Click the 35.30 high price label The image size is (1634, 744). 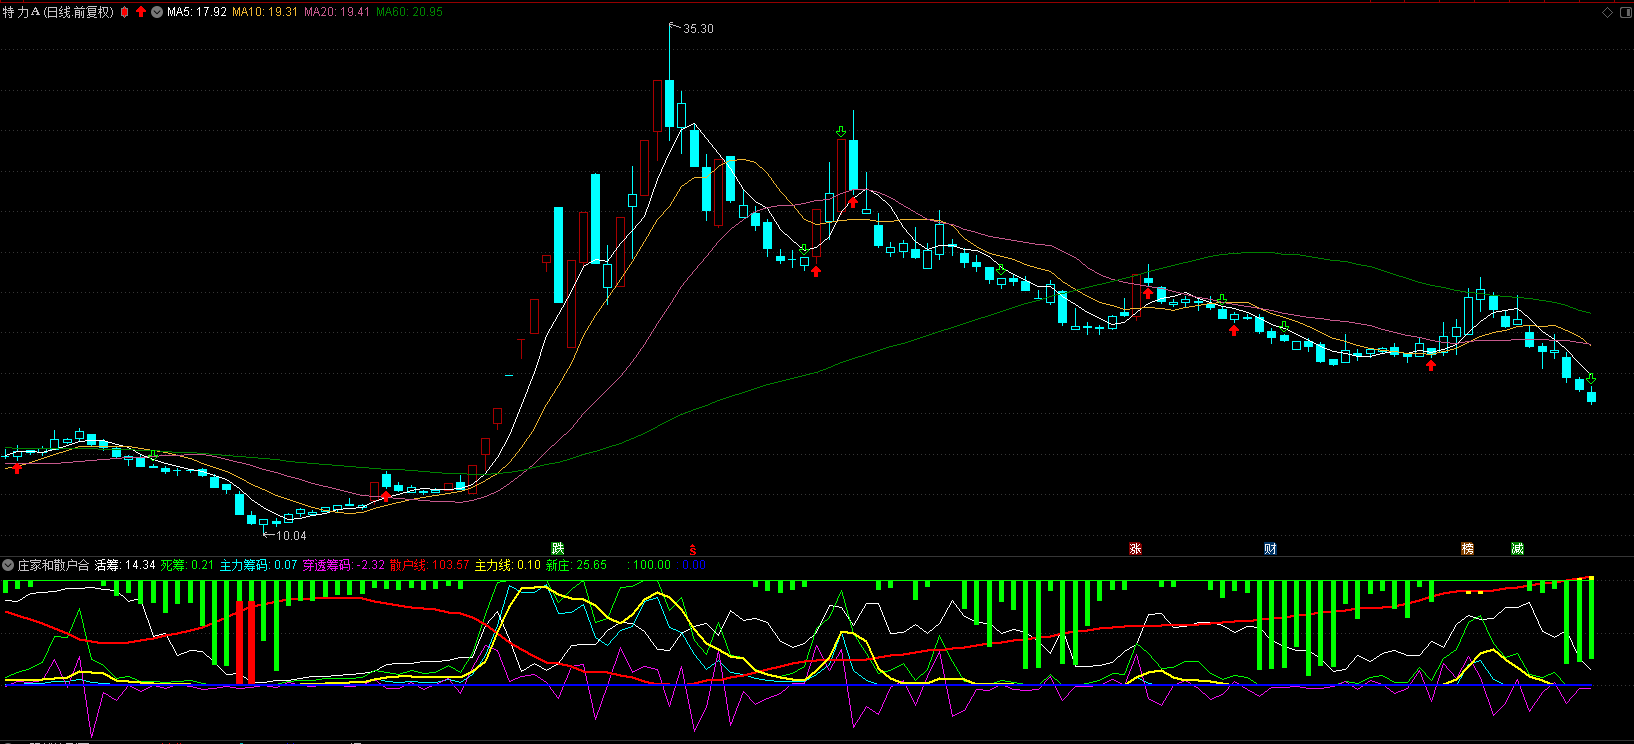coord(698,29)
